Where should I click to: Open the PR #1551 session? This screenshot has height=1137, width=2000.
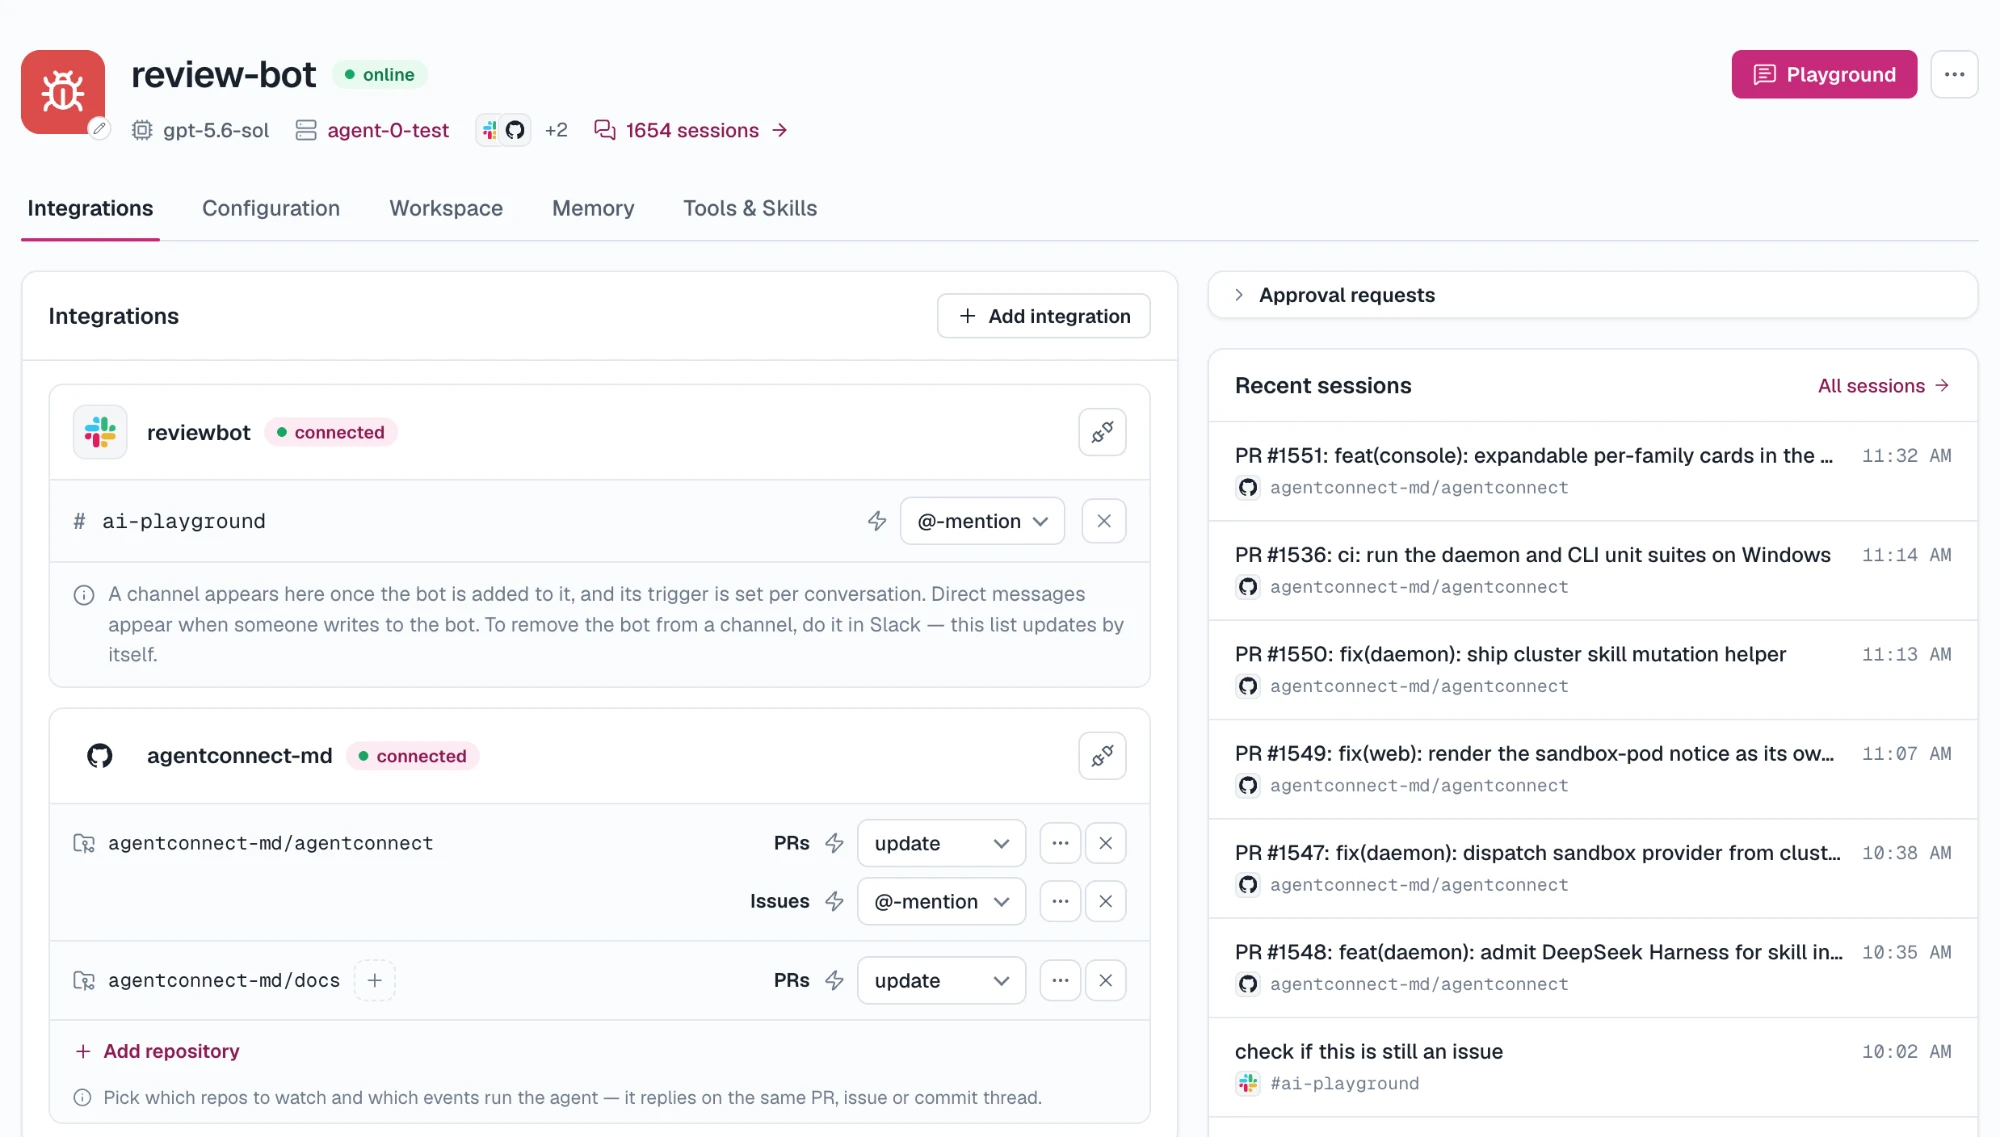point(1592,471)
